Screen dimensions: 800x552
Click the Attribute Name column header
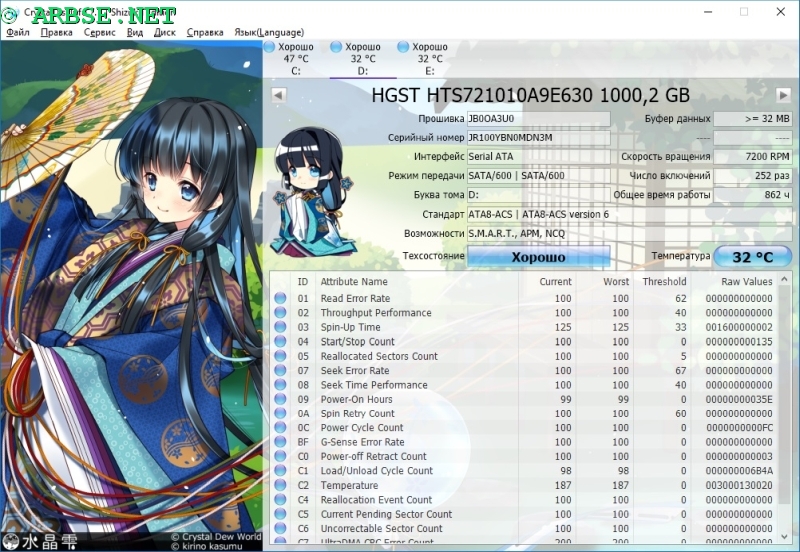[417, 282]
